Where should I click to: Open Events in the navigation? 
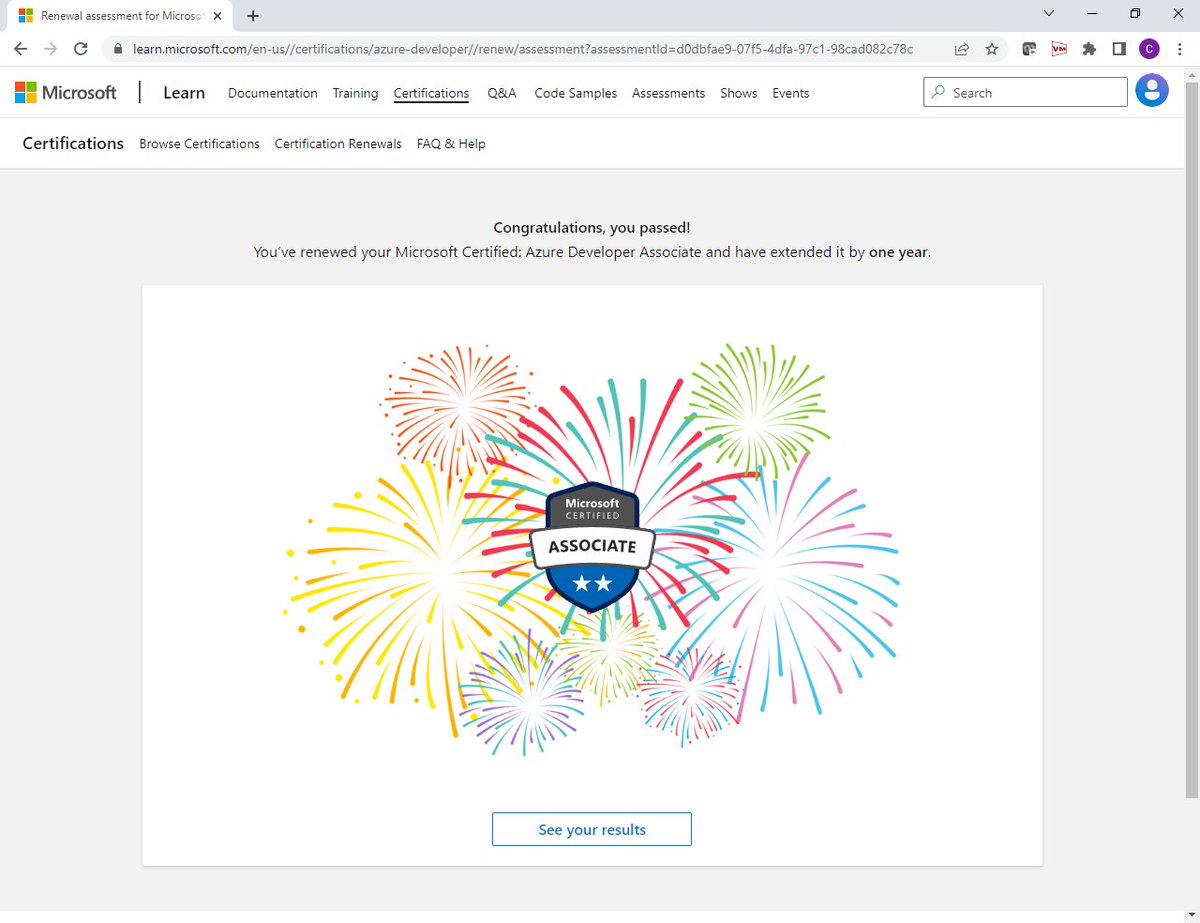tap(791, 93)
